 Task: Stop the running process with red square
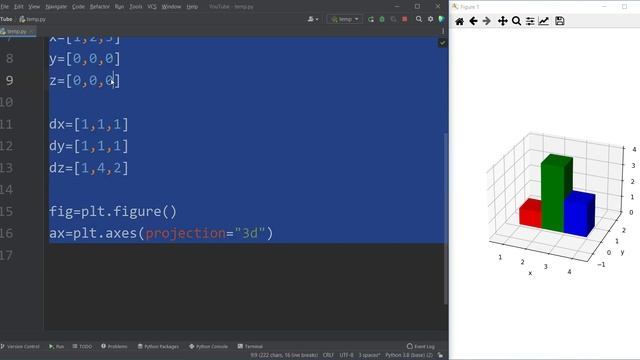tap(404, 19)
